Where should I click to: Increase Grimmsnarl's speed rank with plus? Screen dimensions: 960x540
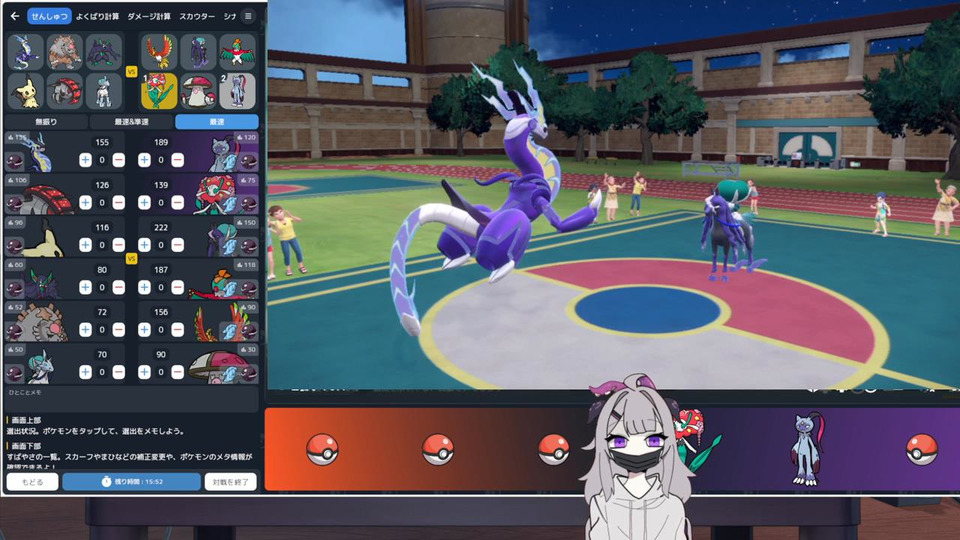click(85, 287)
